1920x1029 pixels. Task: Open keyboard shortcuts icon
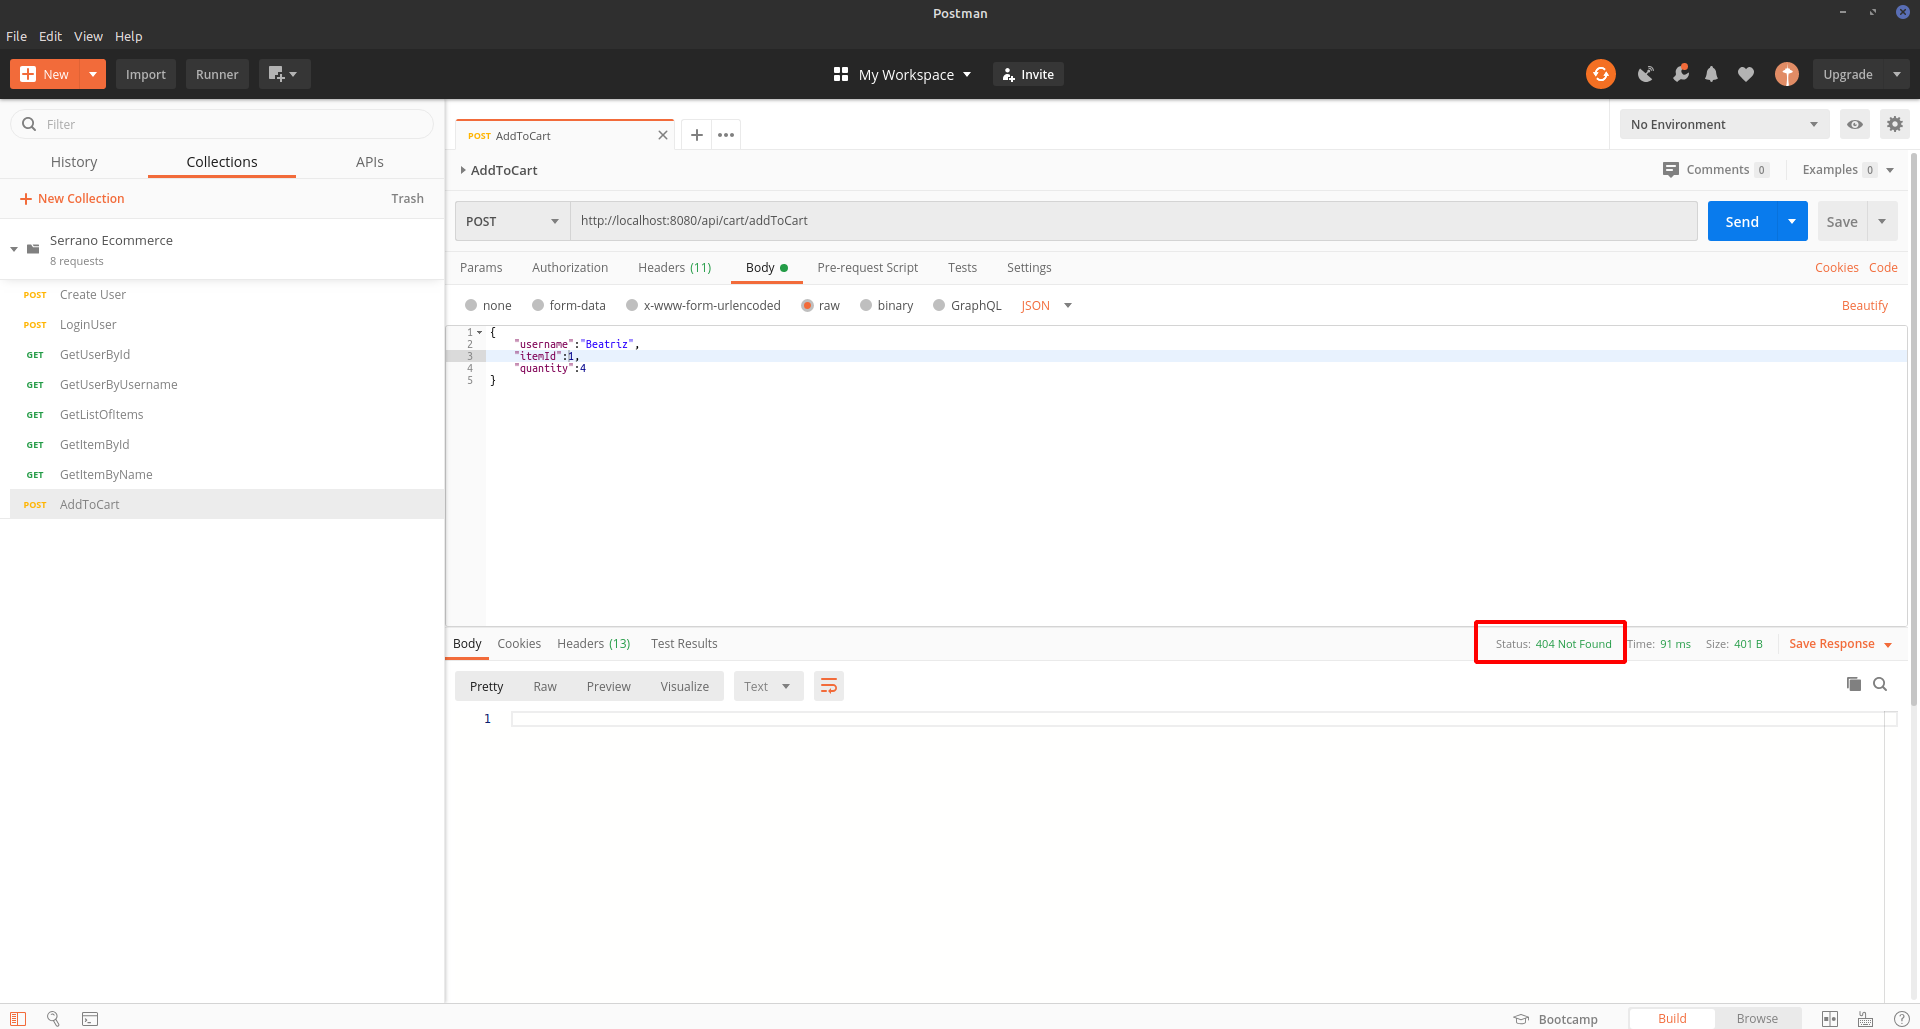[1866, 1019]
